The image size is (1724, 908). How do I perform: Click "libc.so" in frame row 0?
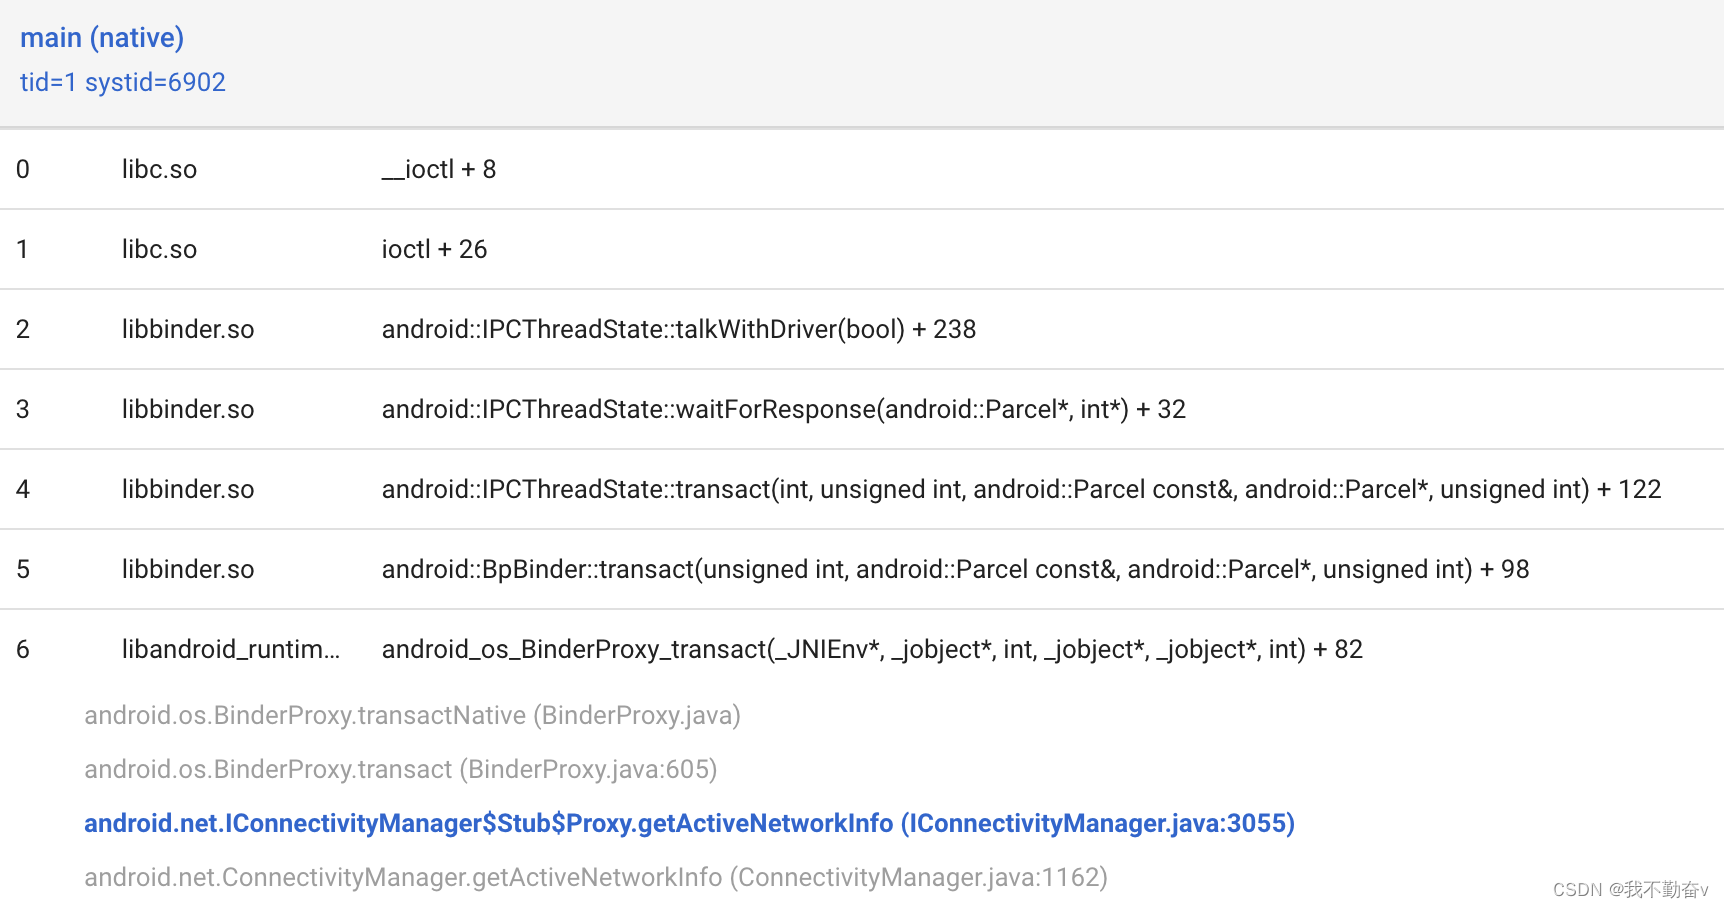[x=159, y=169]
